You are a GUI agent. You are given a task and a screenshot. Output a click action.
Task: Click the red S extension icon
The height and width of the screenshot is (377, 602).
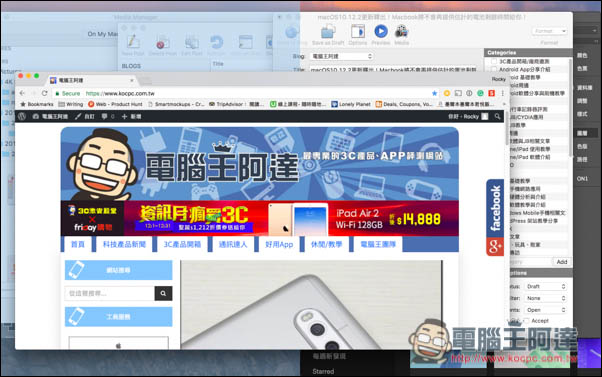point(491,93)
